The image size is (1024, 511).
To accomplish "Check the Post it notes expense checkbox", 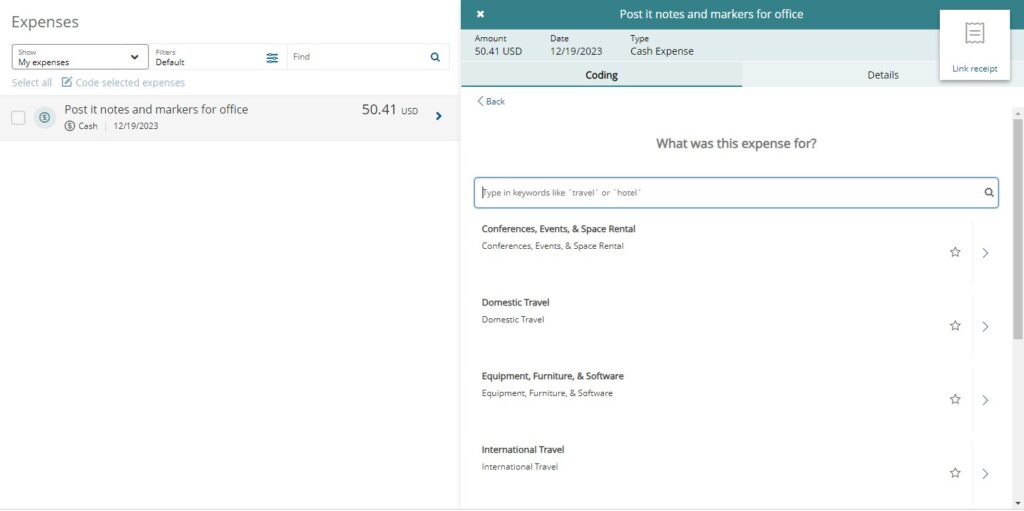I will point(18,118).
